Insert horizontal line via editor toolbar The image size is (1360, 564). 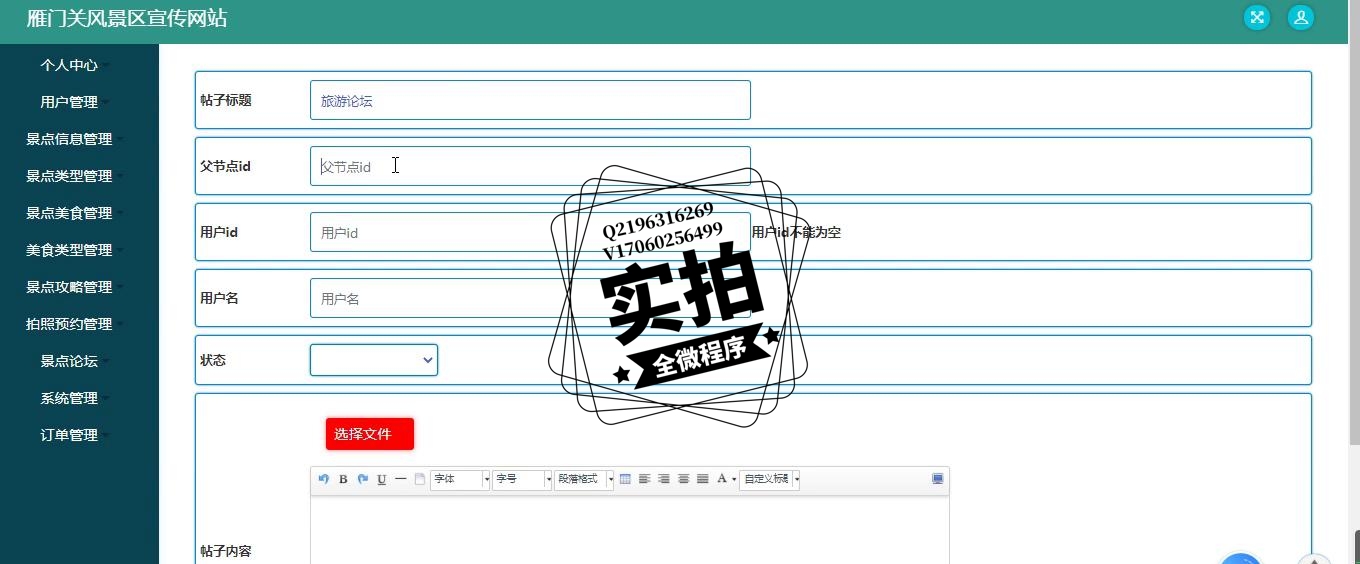point(400,479)
